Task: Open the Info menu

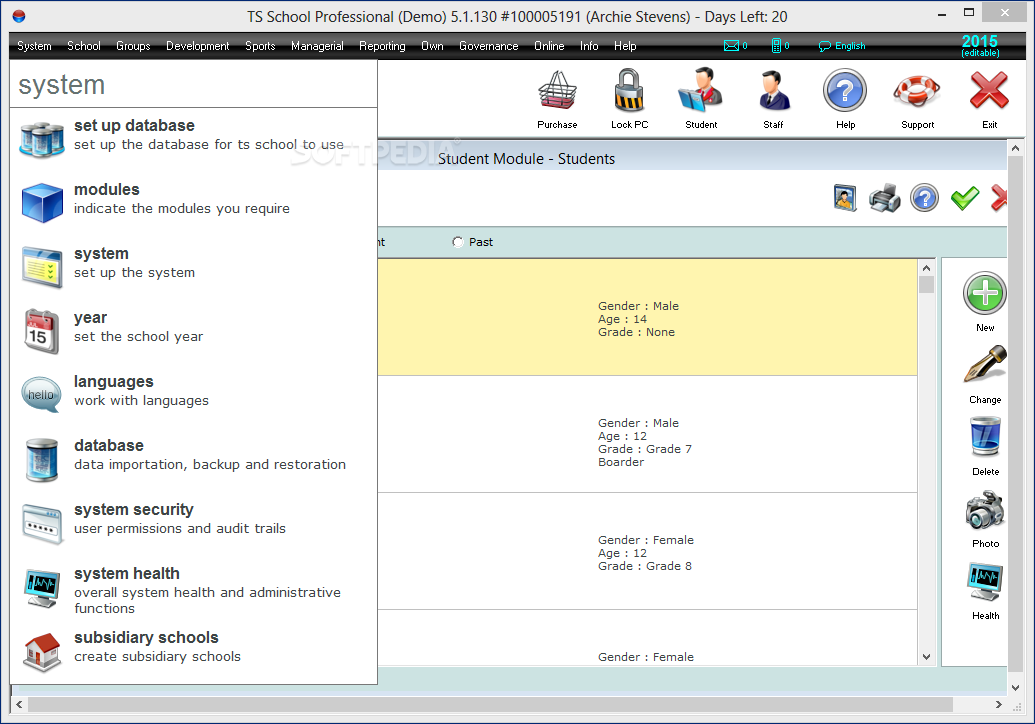Action: (x=589, y=46)
